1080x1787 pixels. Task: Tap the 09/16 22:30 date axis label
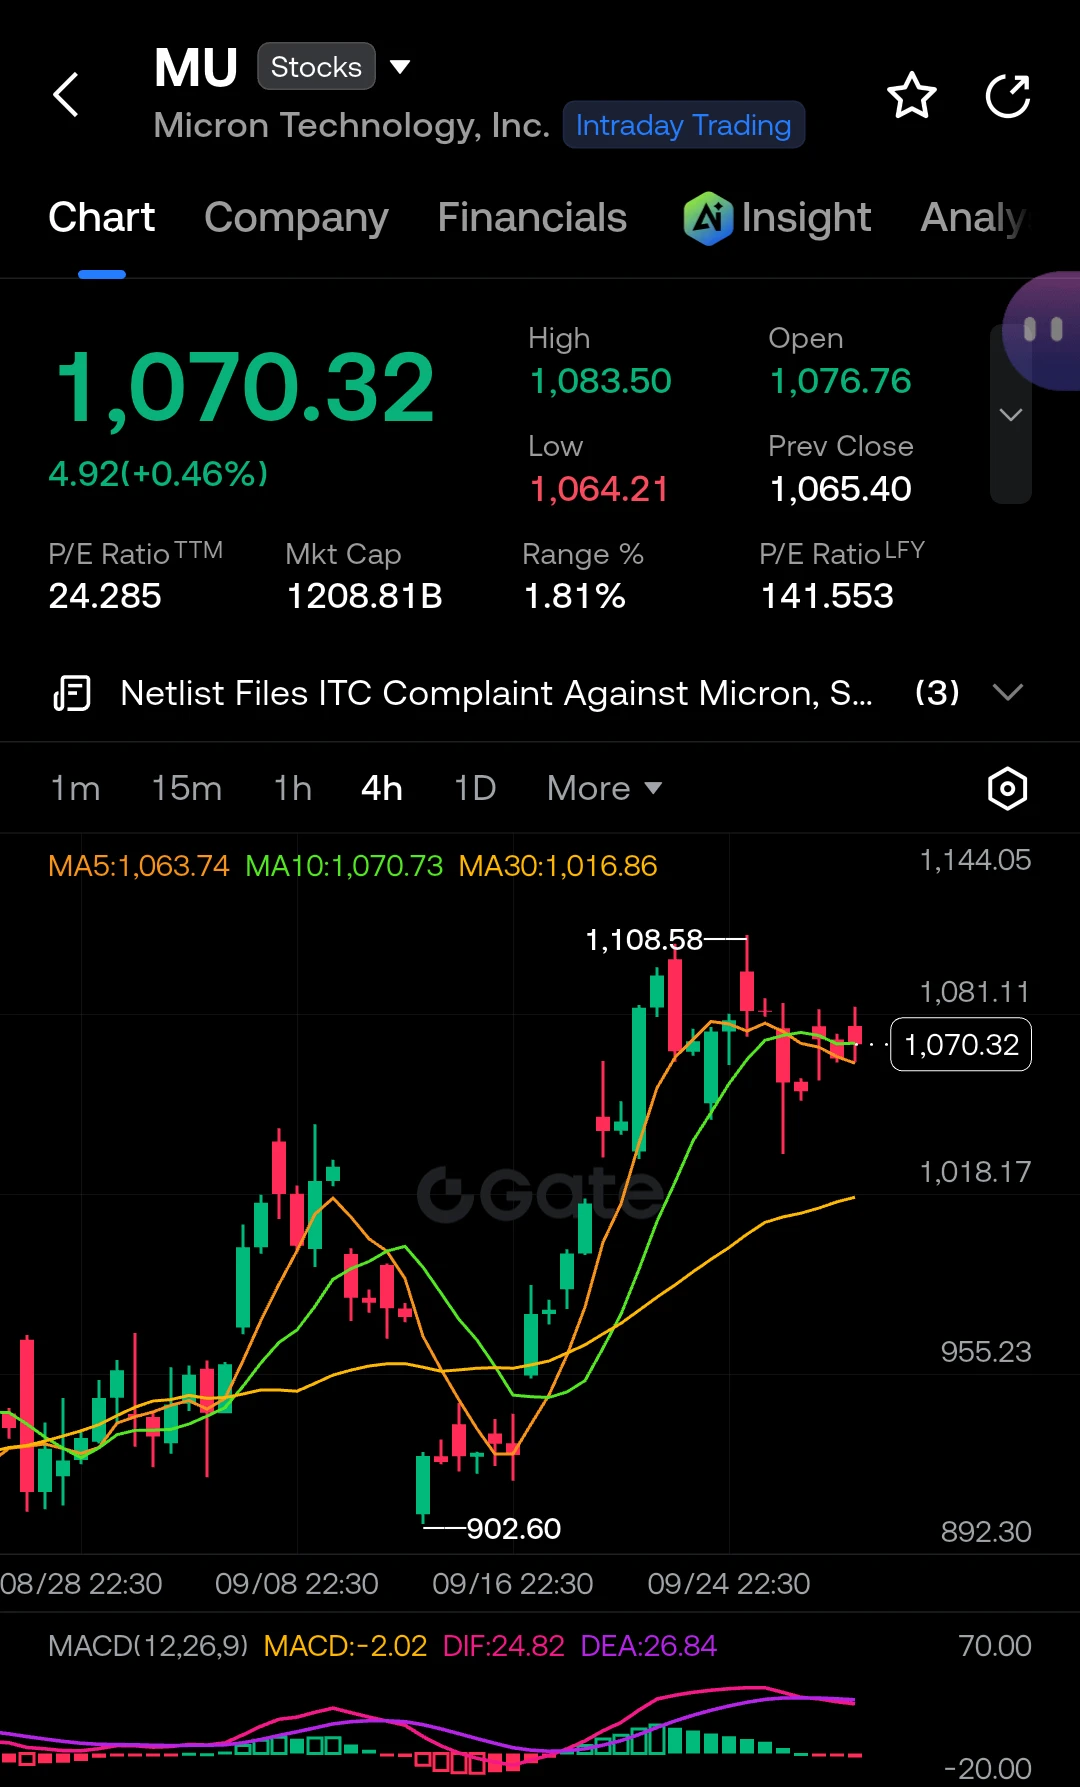pos(513,1584)
